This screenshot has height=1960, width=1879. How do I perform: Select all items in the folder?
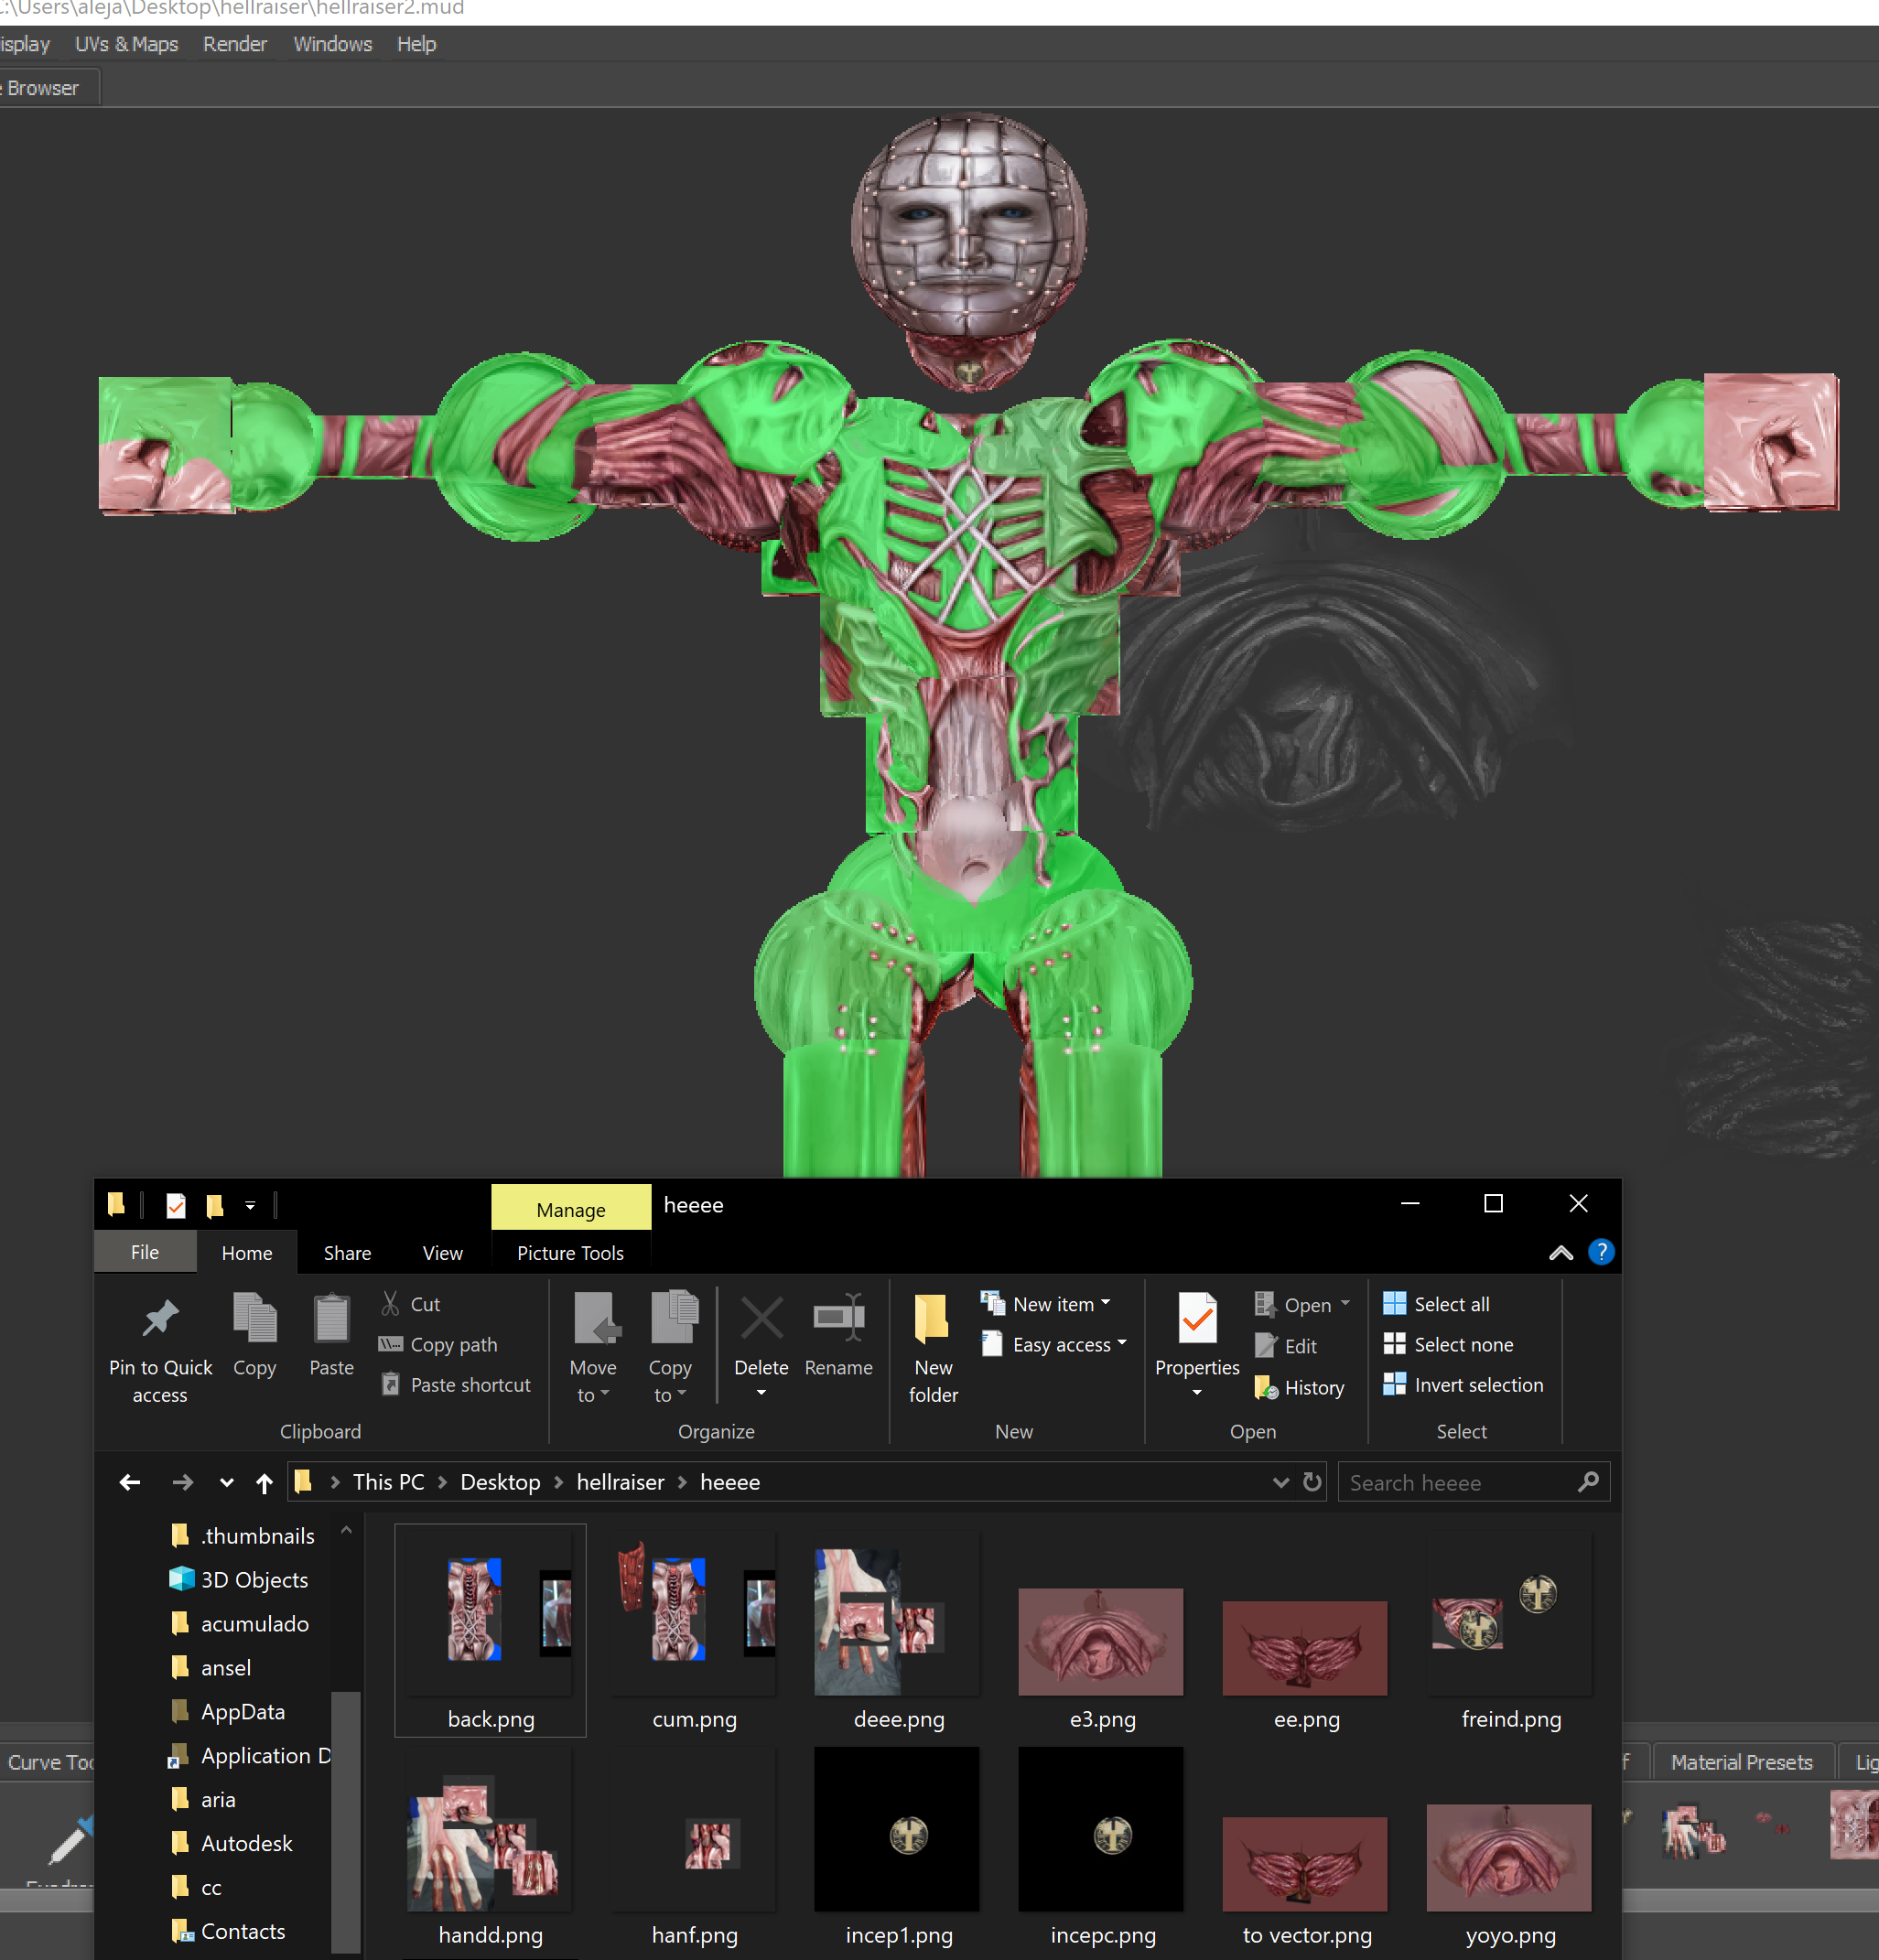pyautogui.click(x=1436, y=1304)
